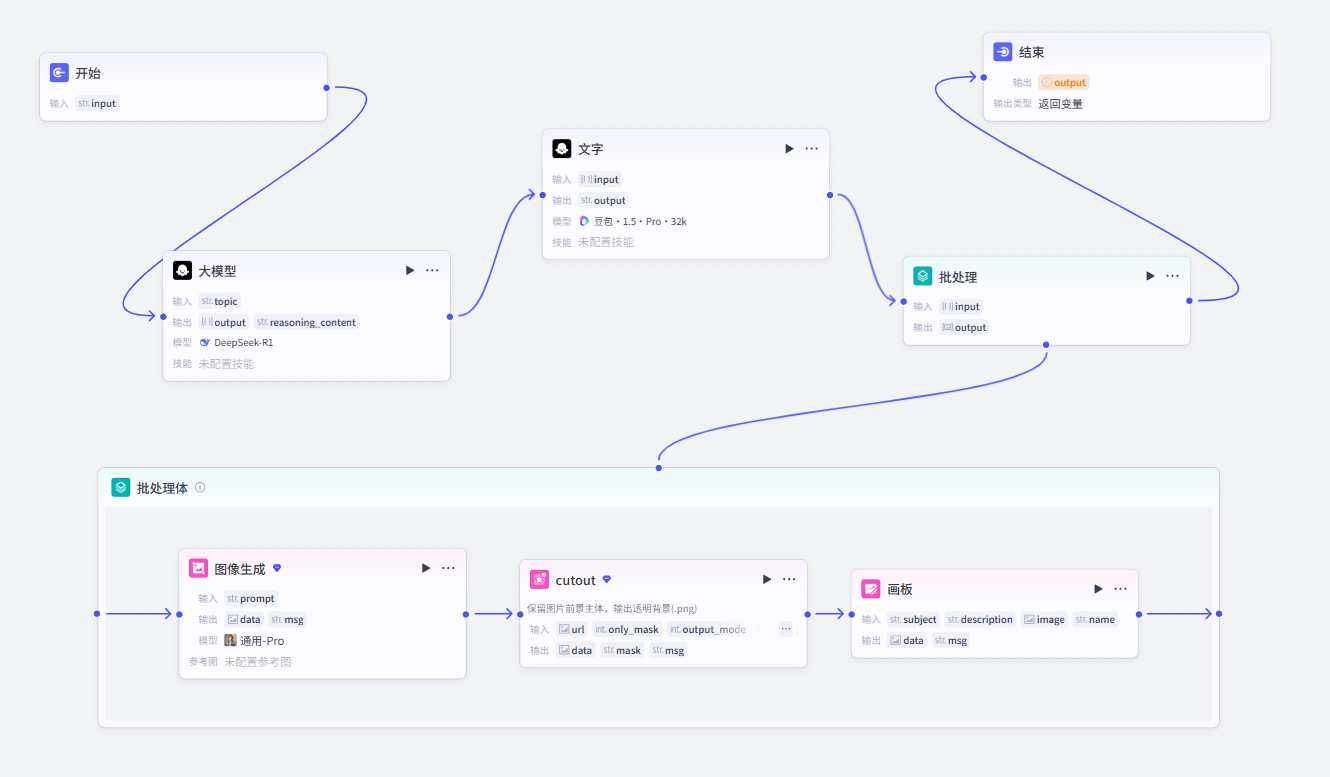Click the play icon on cutout node
The image size is (1330, 777).
coord(767,579)
